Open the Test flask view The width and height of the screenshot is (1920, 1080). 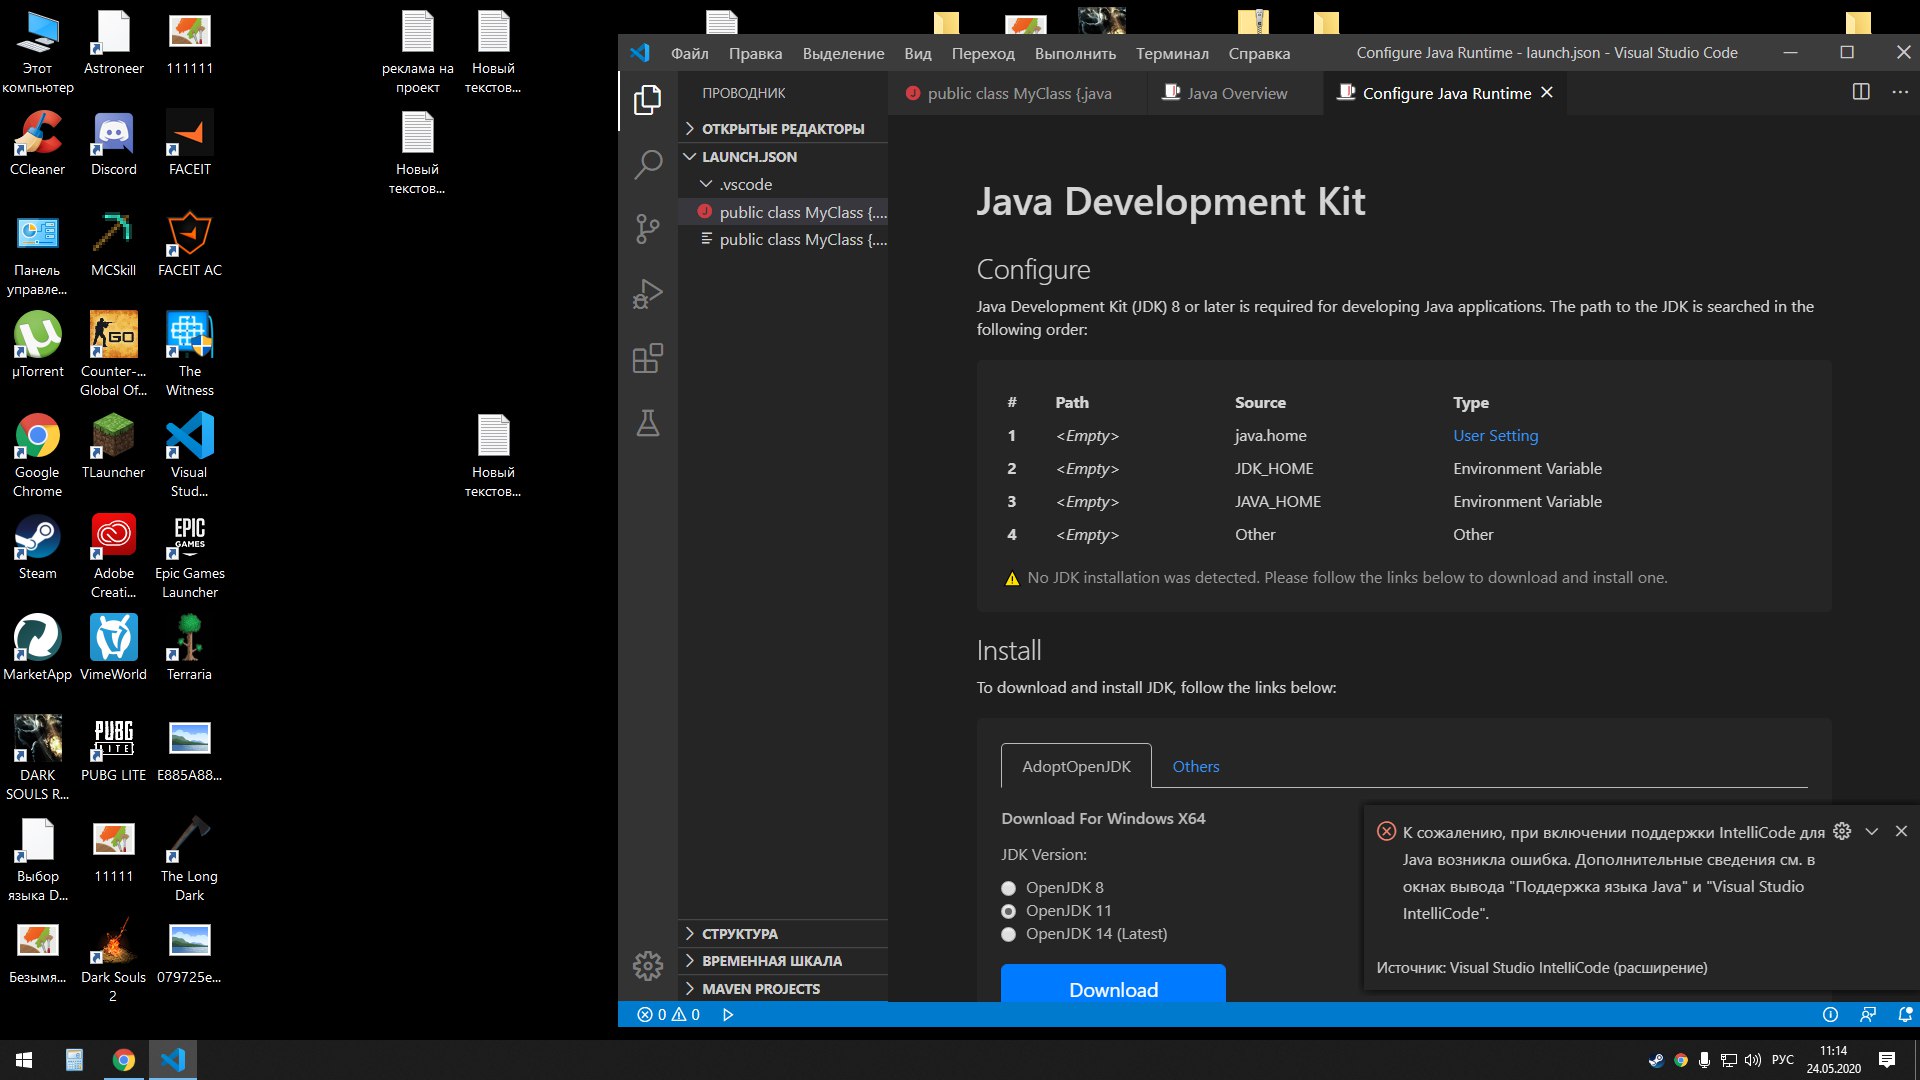coord(648,423)
